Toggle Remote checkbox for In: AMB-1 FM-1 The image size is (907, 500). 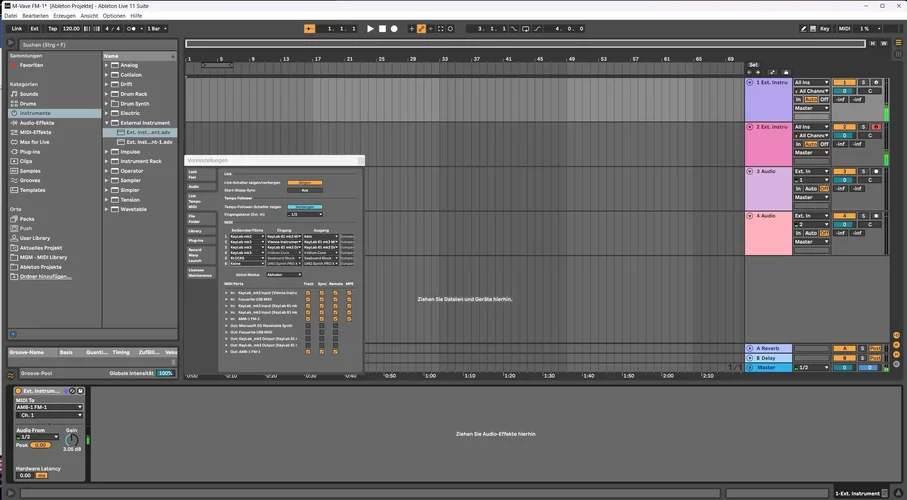(x=335, y=319)
